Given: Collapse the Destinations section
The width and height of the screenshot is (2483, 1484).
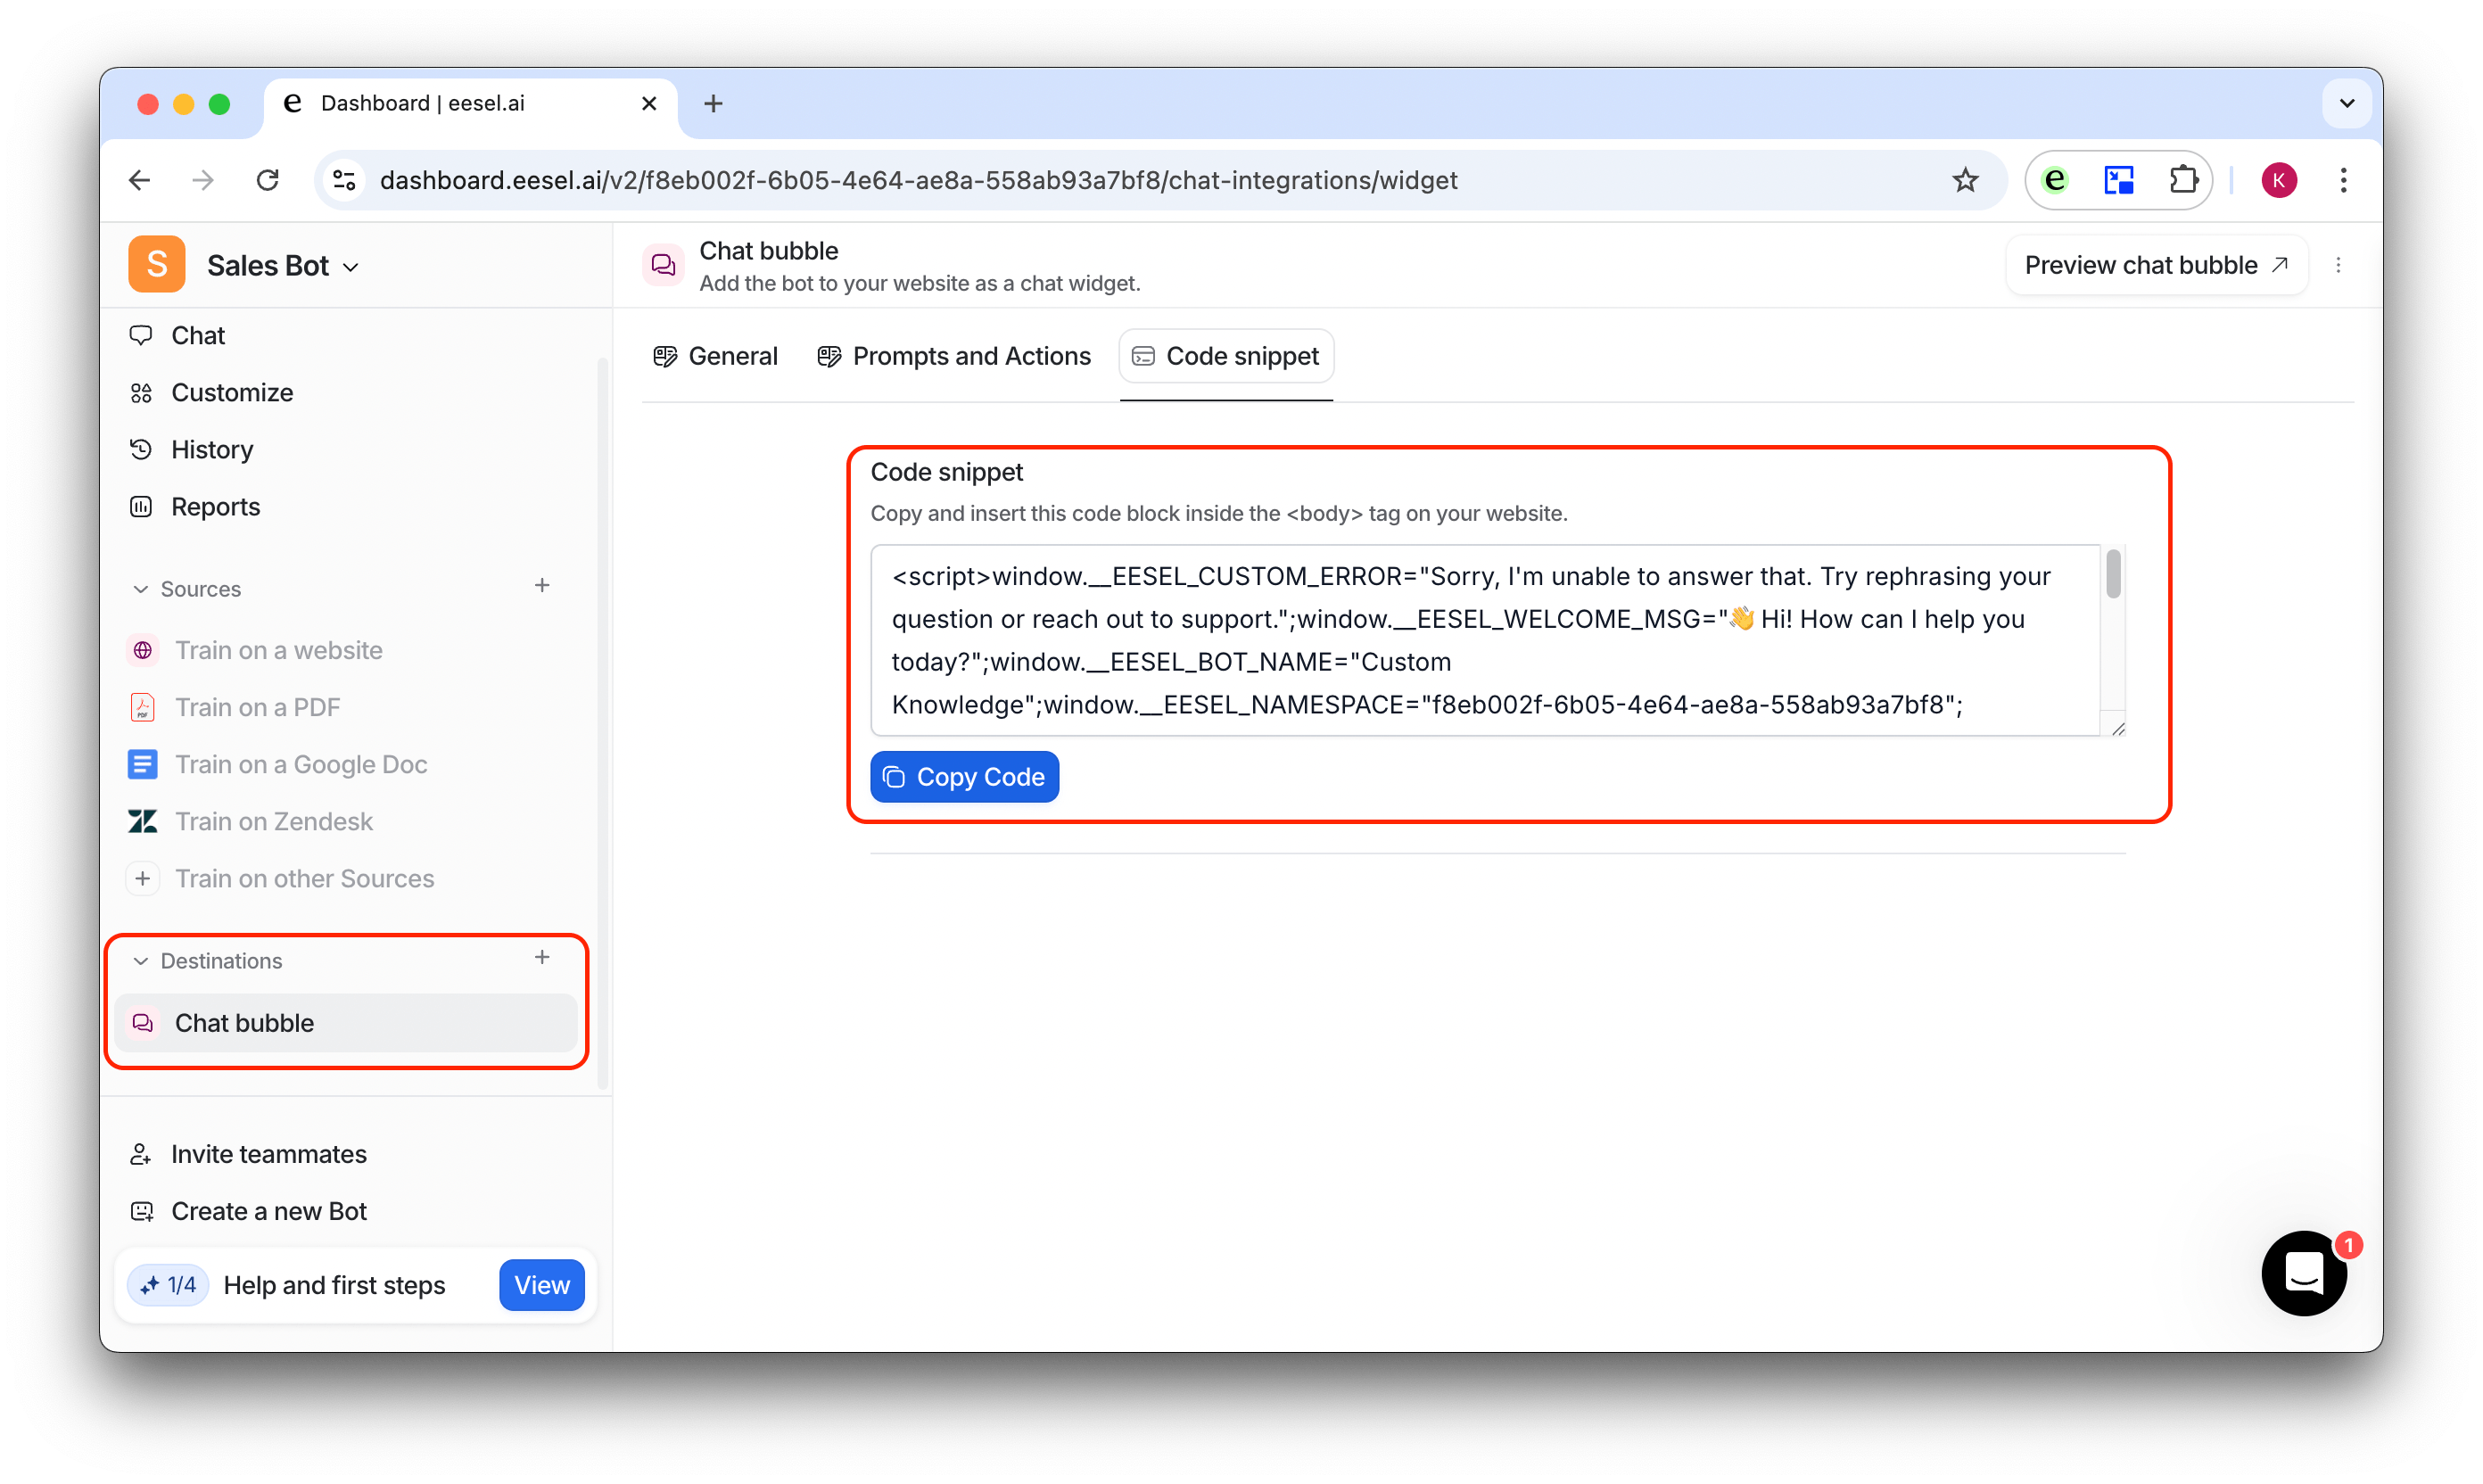Looking at the screenshot, I should click(x=141, y=961).
